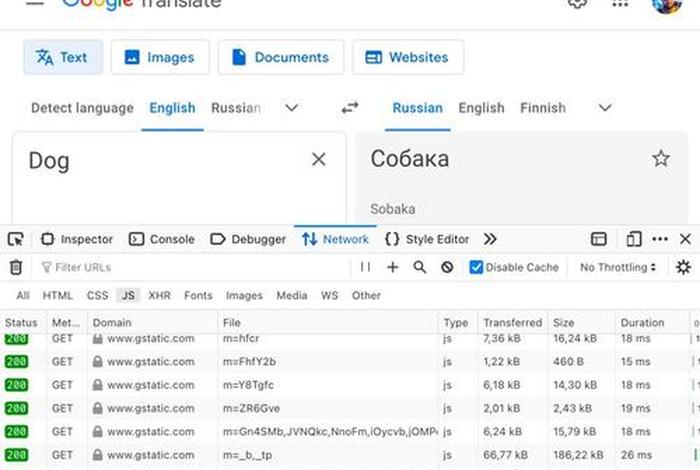The height and width of the screenshot is (470, 700).
Task: Select the m=Gn4SMb,JVNQkc request row
Action: [x=350, y=432]
